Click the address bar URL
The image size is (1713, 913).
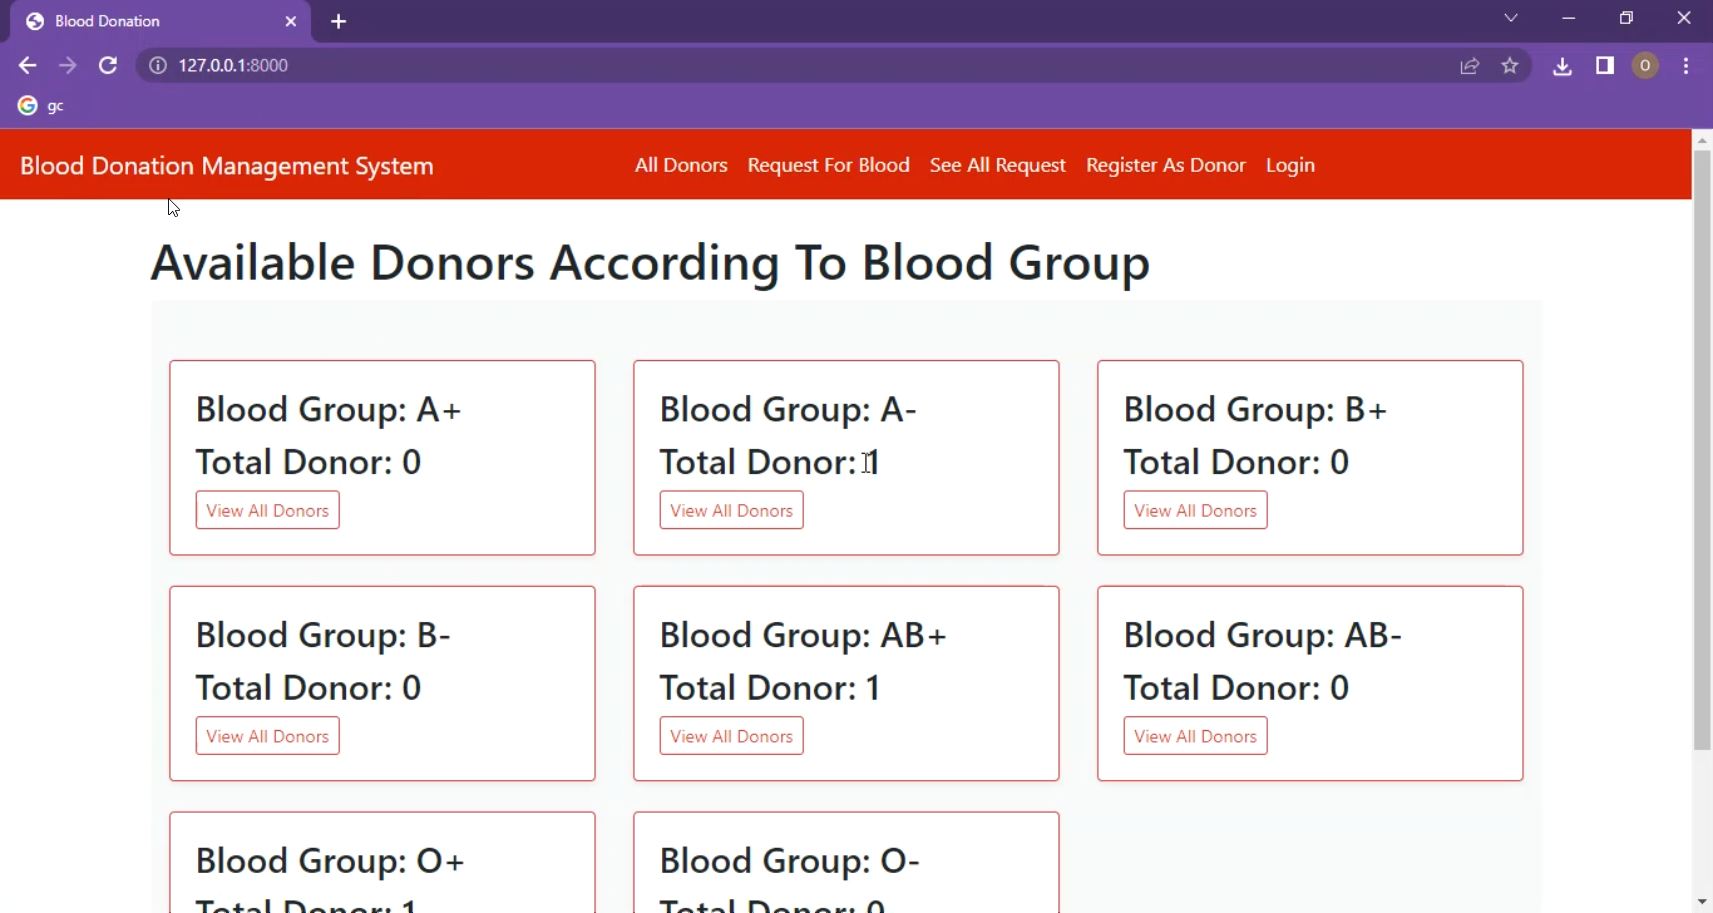(233, 65)
